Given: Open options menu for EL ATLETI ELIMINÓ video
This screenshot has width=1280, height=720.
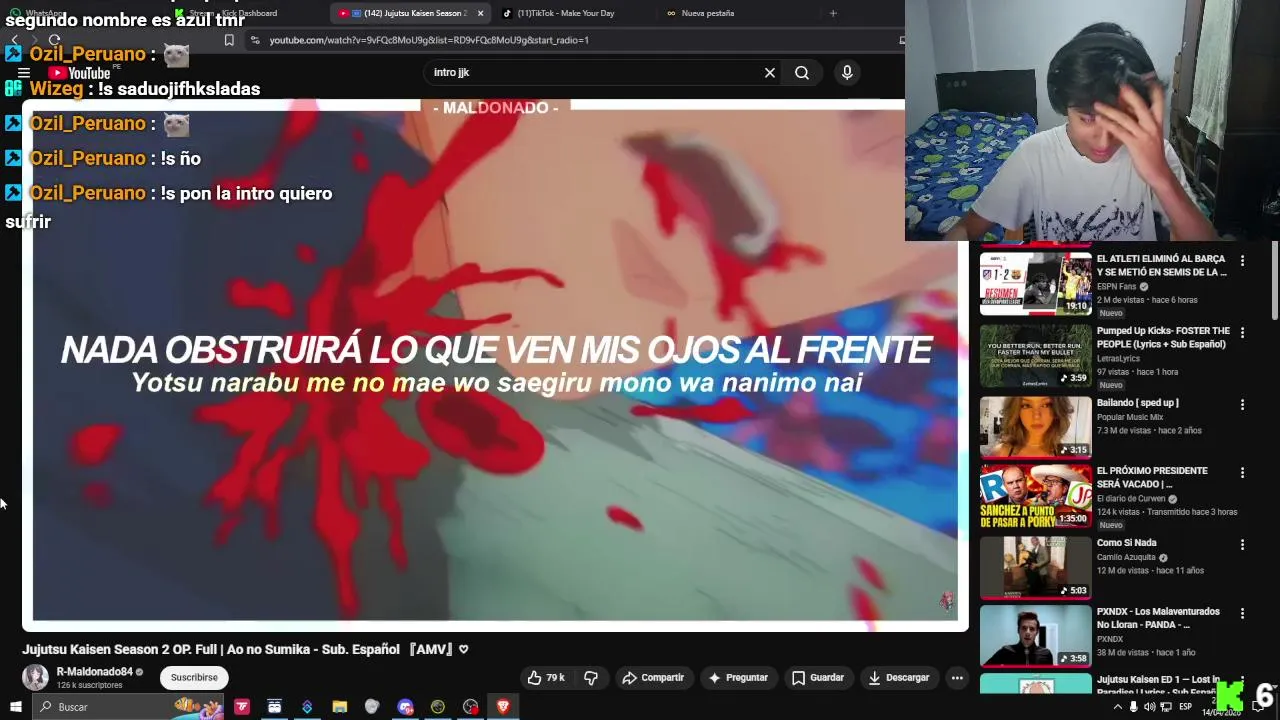Looking at the screenshot, I should 1242,260.
